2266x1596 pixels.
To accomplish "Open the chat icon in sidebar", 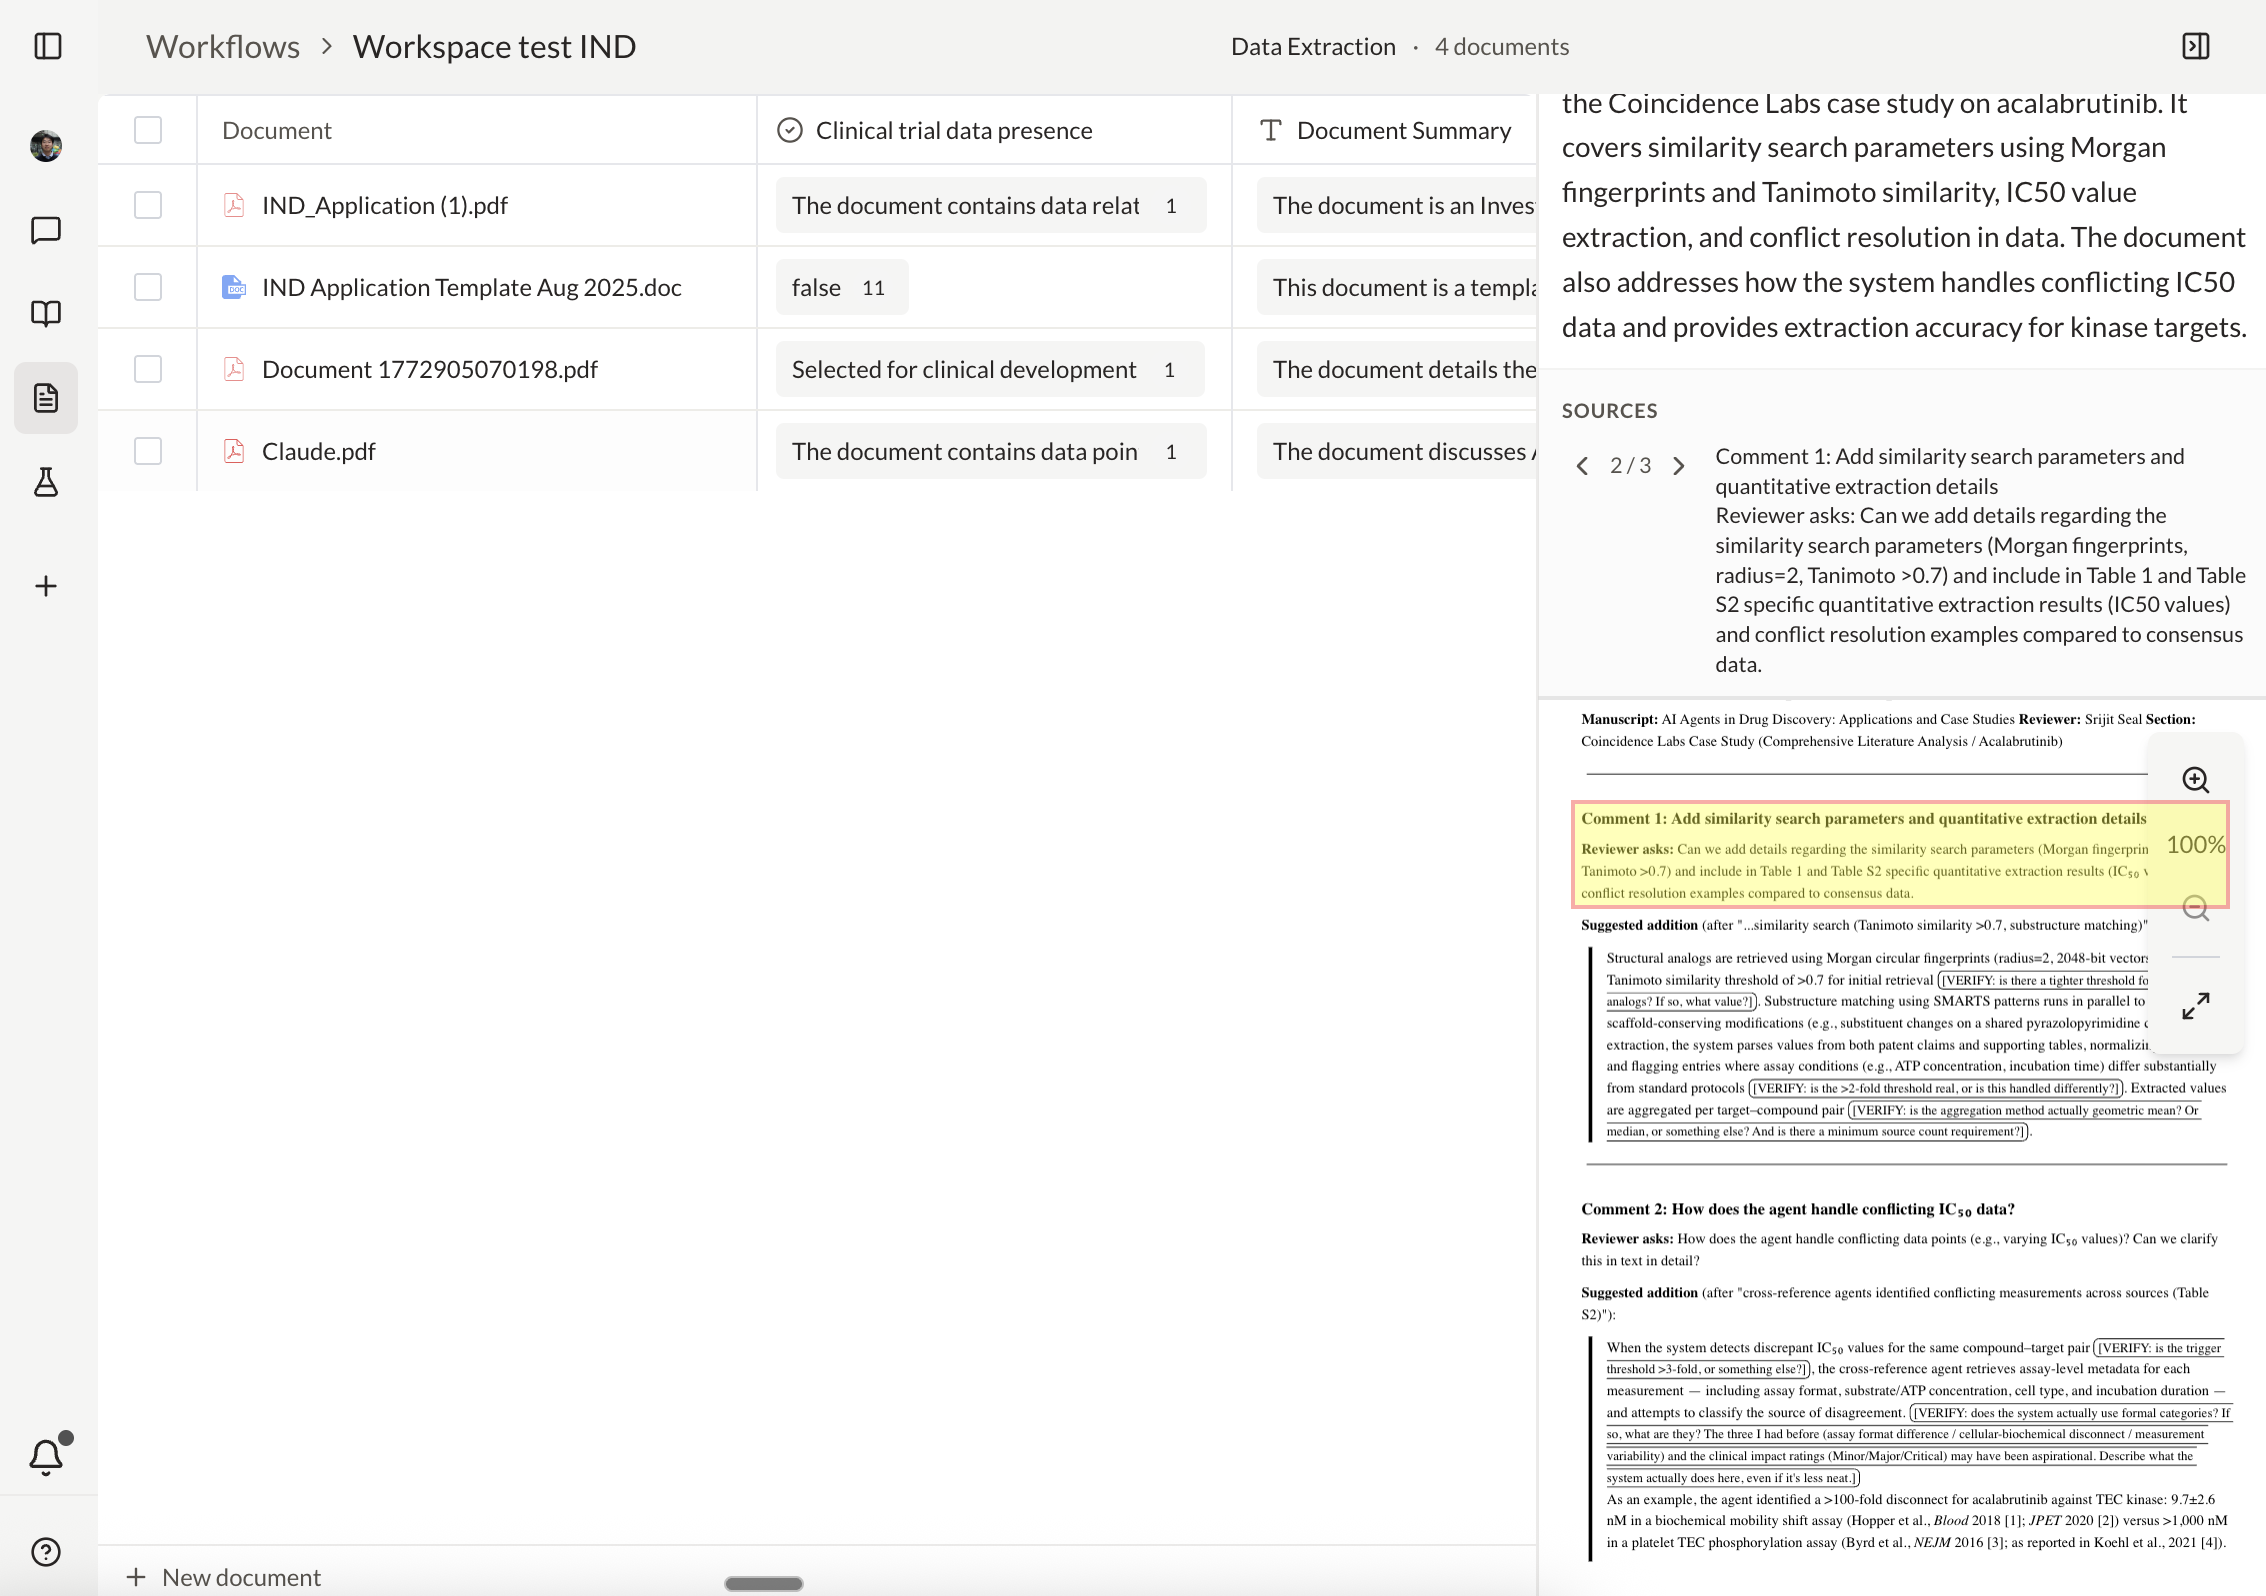I will pos(46,230).
